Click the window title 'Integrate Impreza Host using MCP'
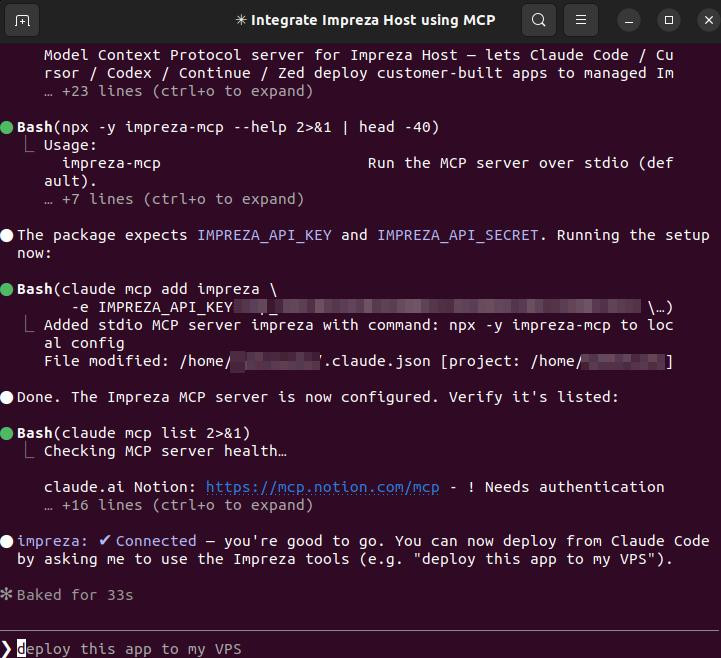 click(x=372, y=20)
